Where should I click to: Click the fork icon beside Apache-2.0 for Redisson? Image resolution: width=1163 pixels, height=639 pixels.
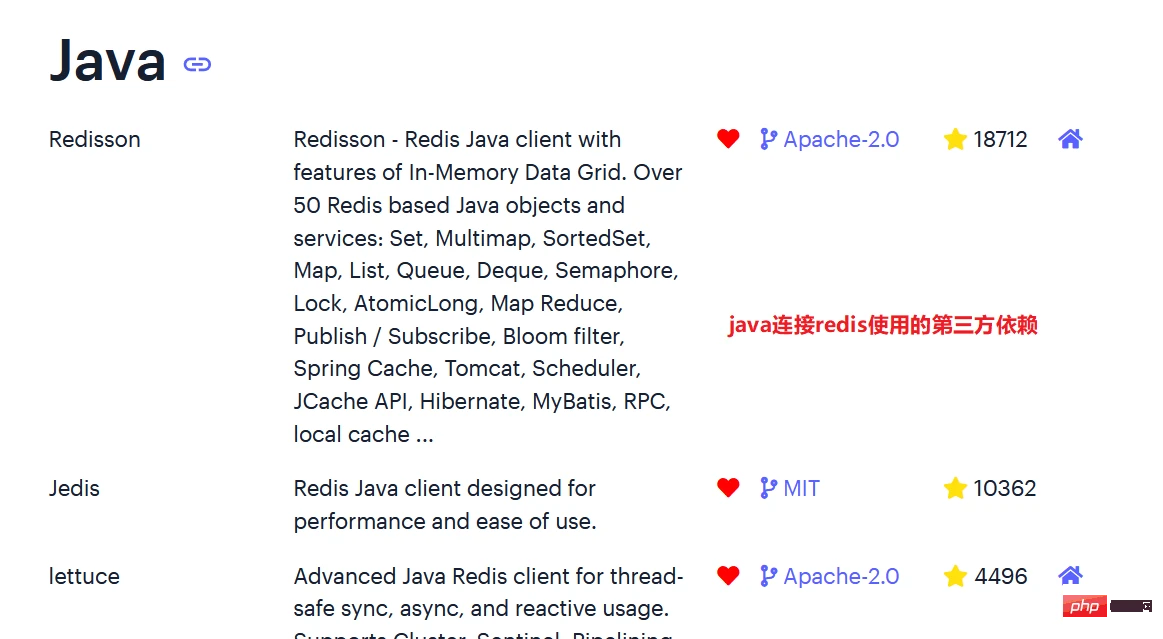[x=768, y=139]
